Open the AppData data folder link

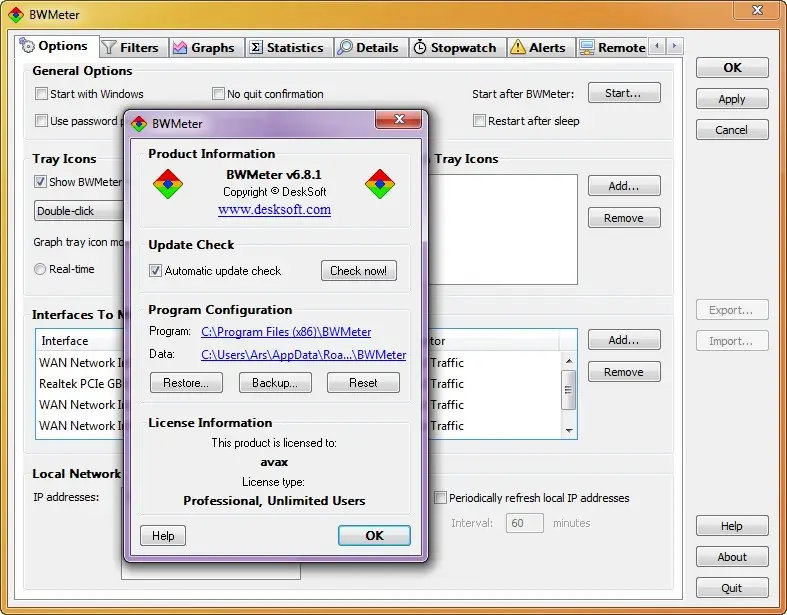click(304, 355)
